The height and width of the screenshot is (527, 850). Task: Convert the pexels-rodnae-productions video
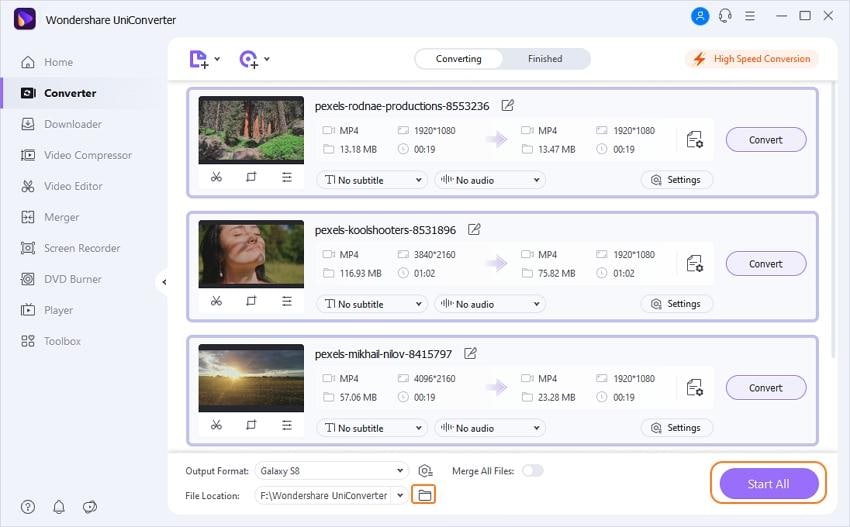click(x=765, y=140)
